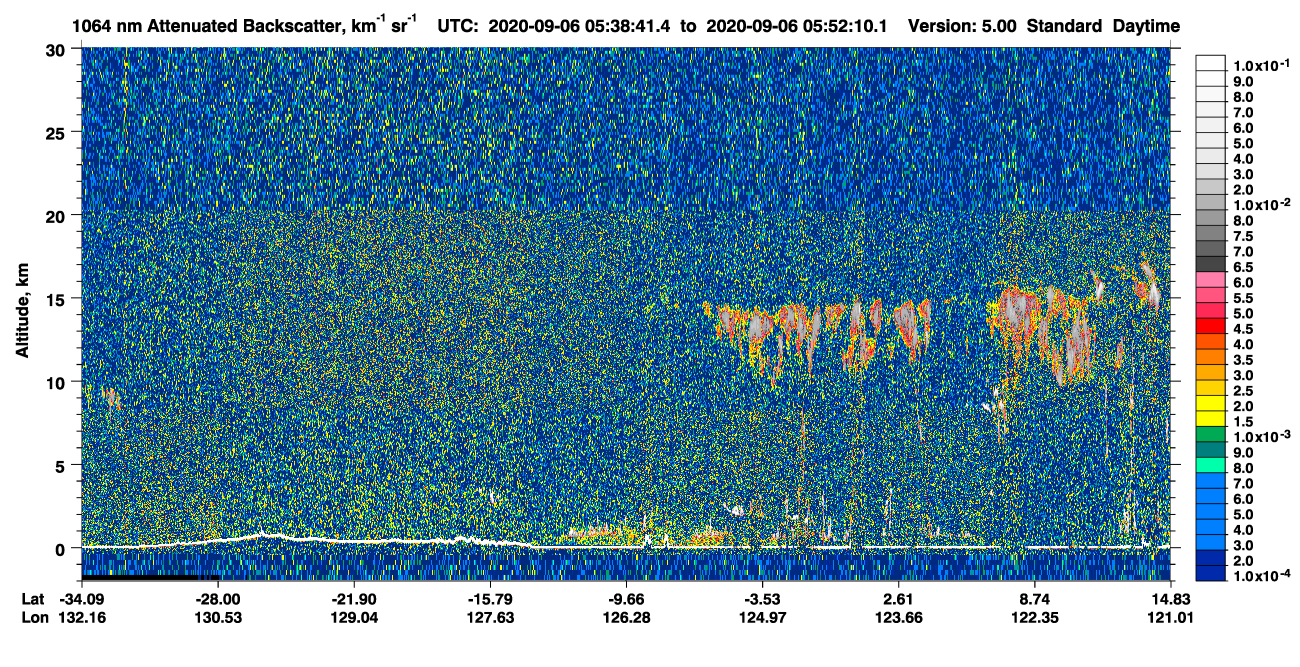This screenshot has width=1300, height=667.
Task: Pick the bright yellow swatch beside 2.0
Action: click(x=1210, y=403)
